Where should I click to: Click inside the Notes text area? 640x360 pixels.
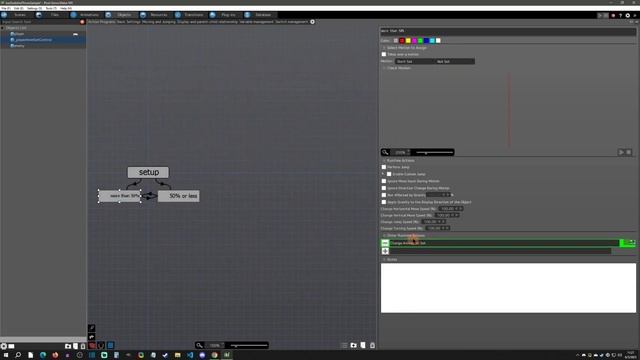(x=508, y=288)
